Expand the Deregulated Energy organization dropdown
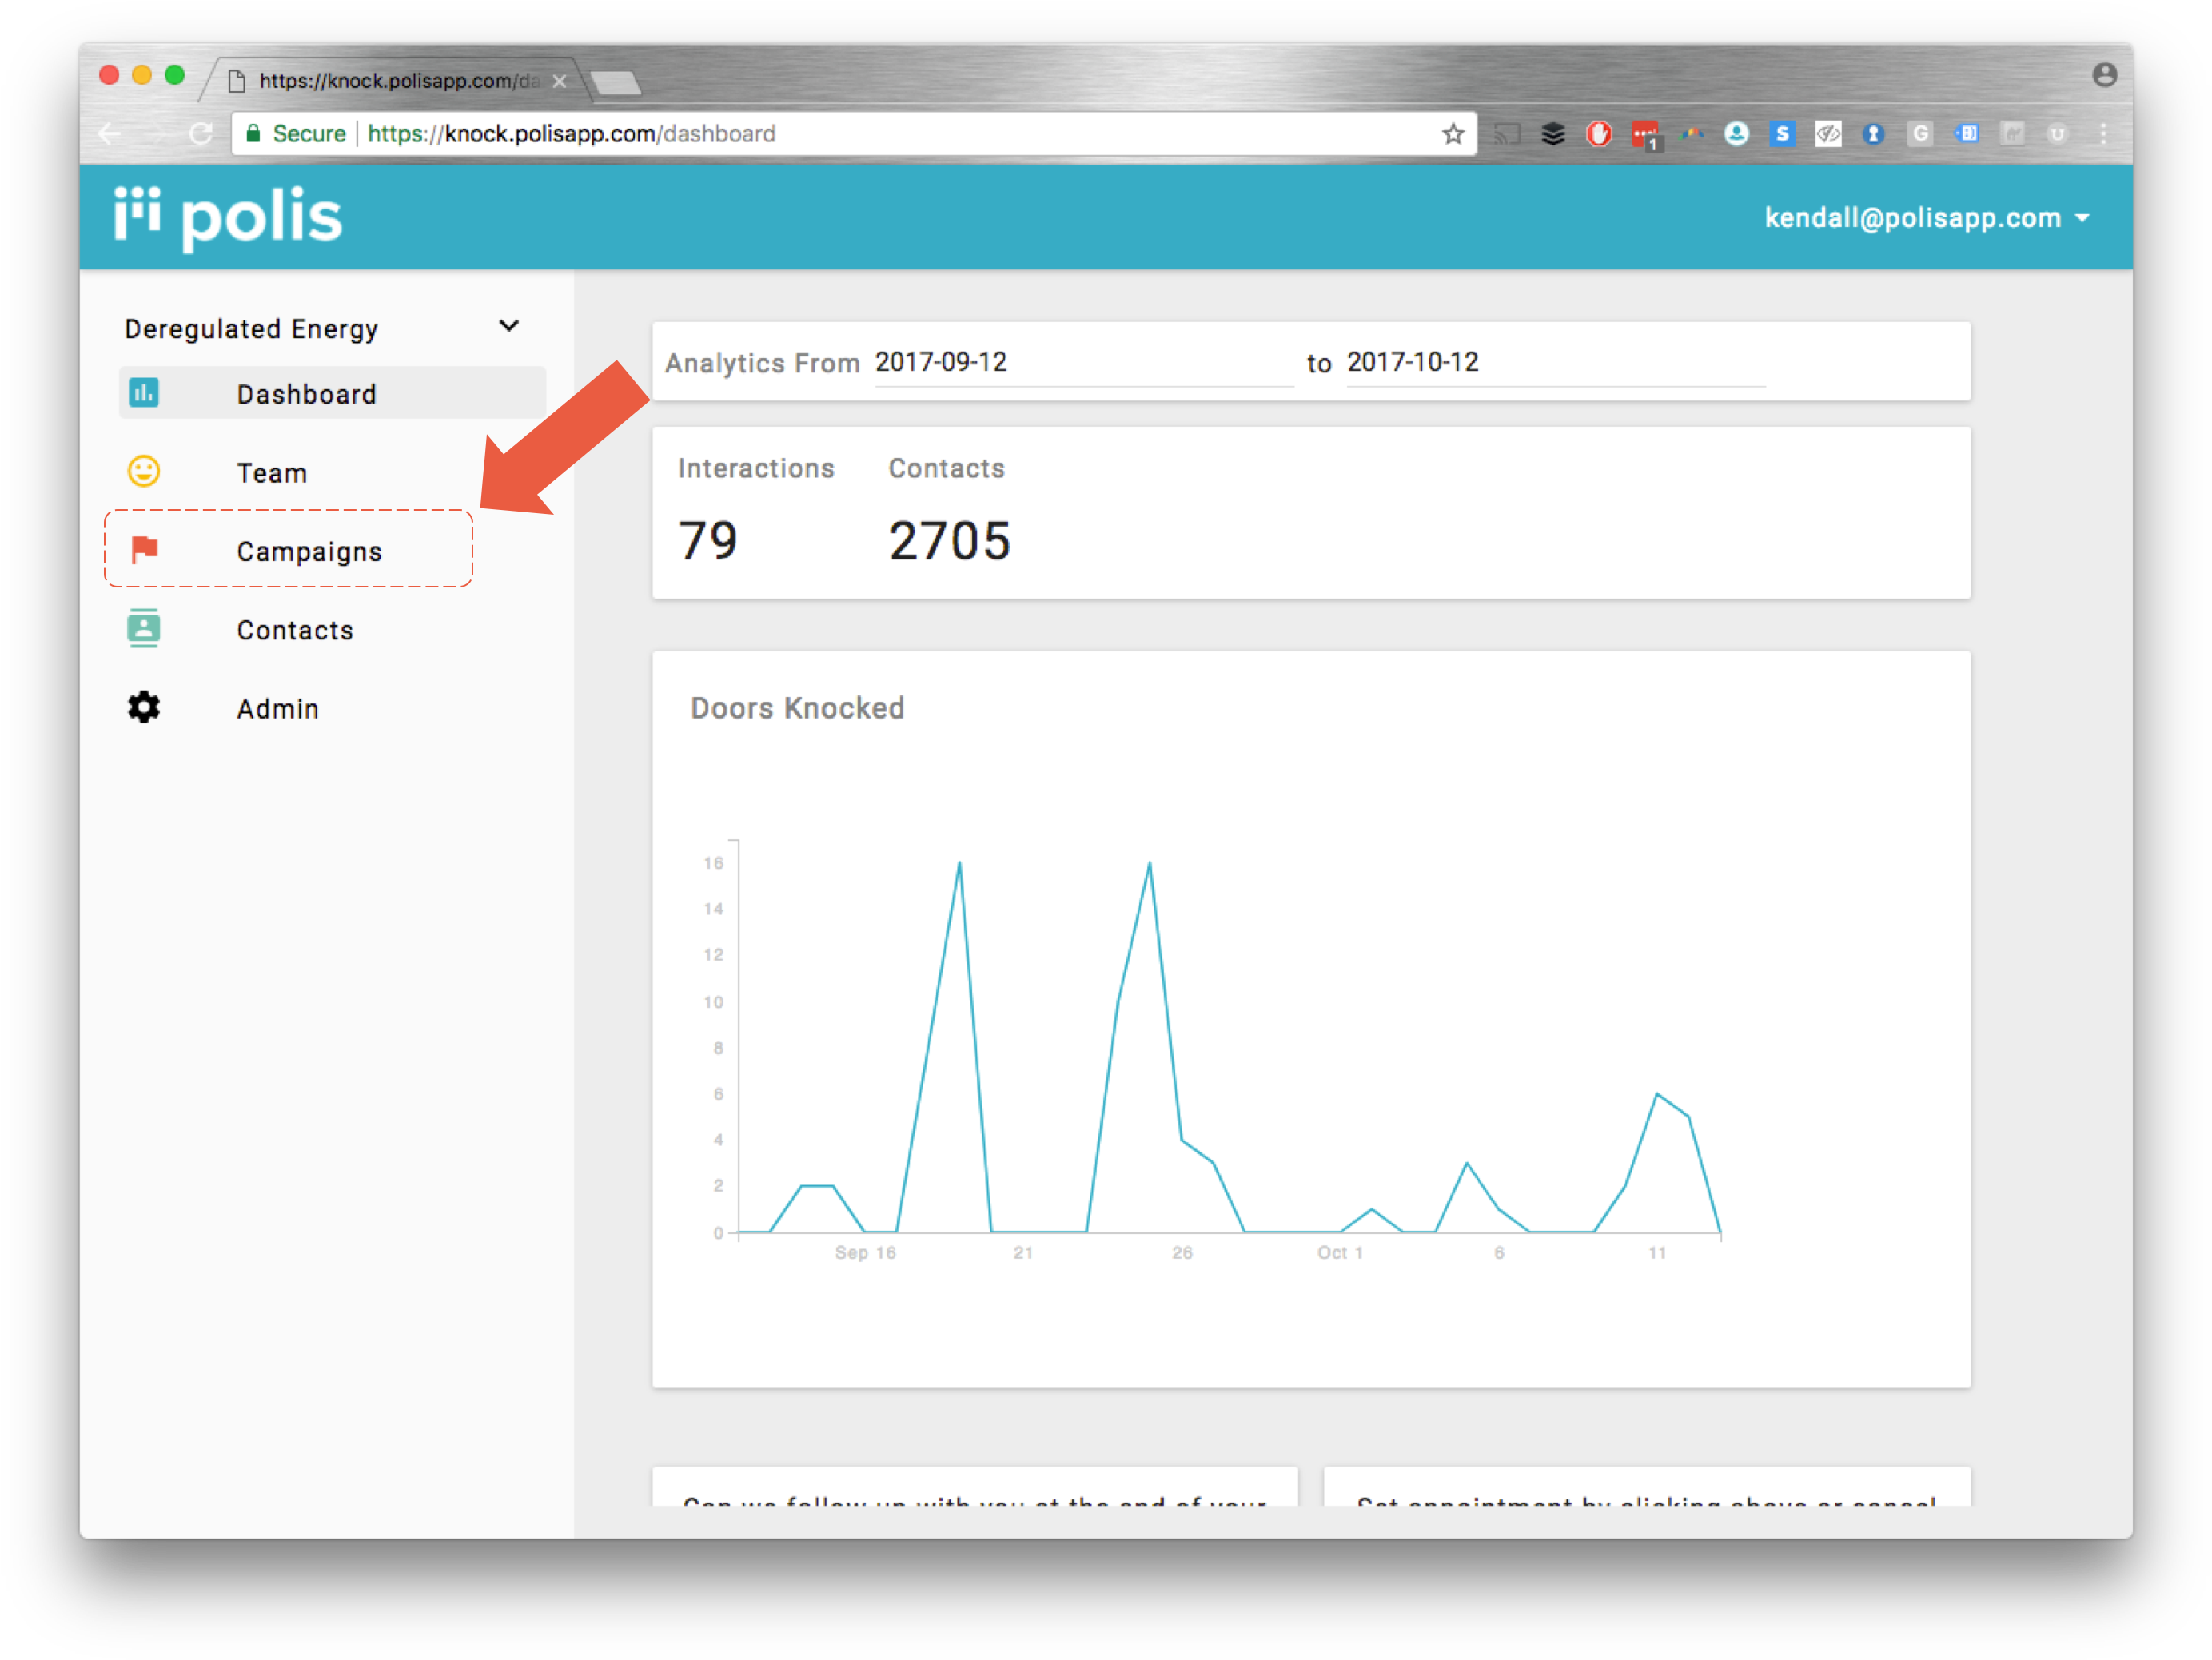The width and height of the screenshot is (2212, 1660). point(509,327)
